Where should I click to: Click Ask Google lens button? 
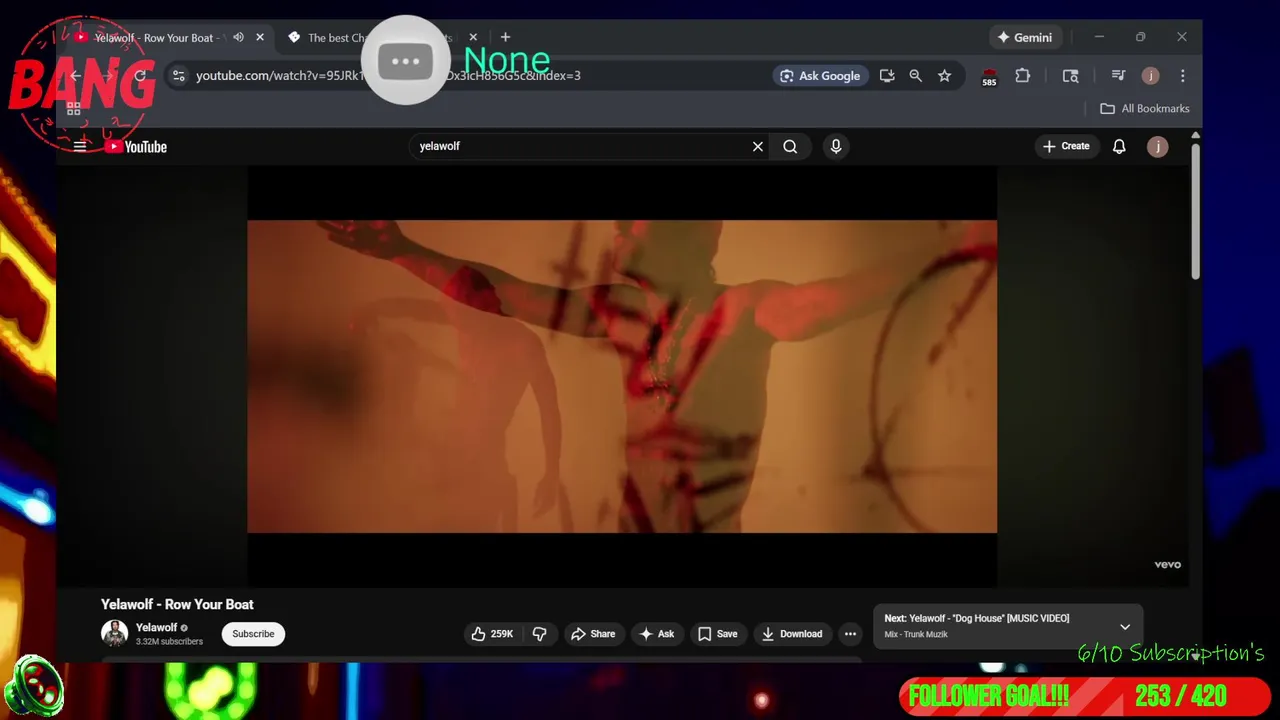(819, 76)
